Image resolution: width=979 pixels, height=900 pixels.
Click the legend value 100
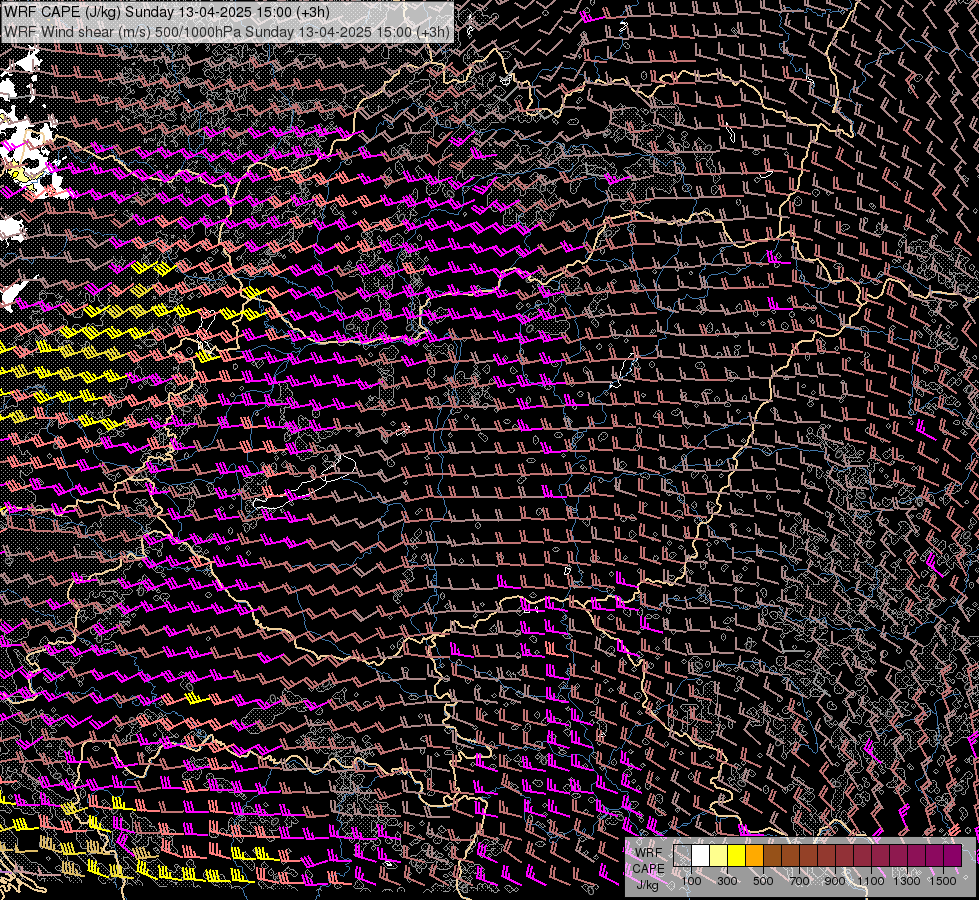691,881
